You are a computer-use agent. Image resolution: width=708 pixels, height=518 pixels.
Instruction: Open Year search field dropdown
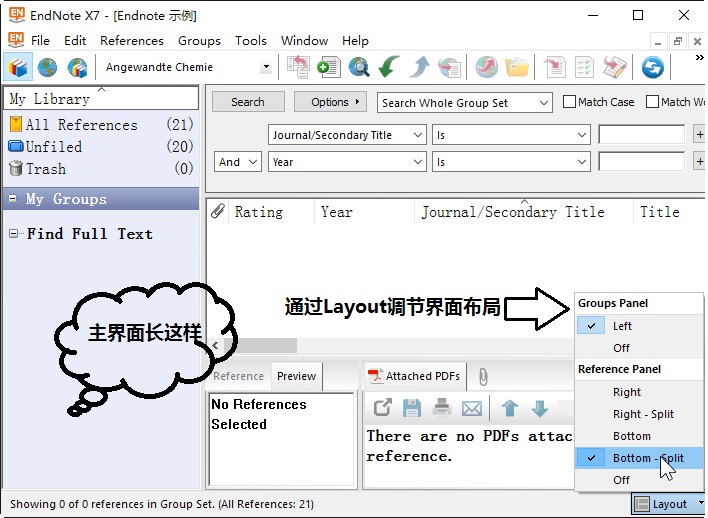coord(347,162)
